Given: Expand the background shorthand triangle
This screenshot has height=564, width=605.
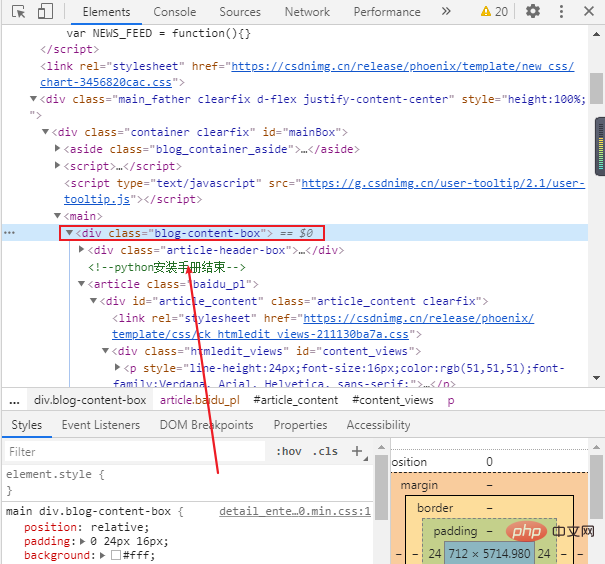Looking at the screenshot, I should point(102,555).
